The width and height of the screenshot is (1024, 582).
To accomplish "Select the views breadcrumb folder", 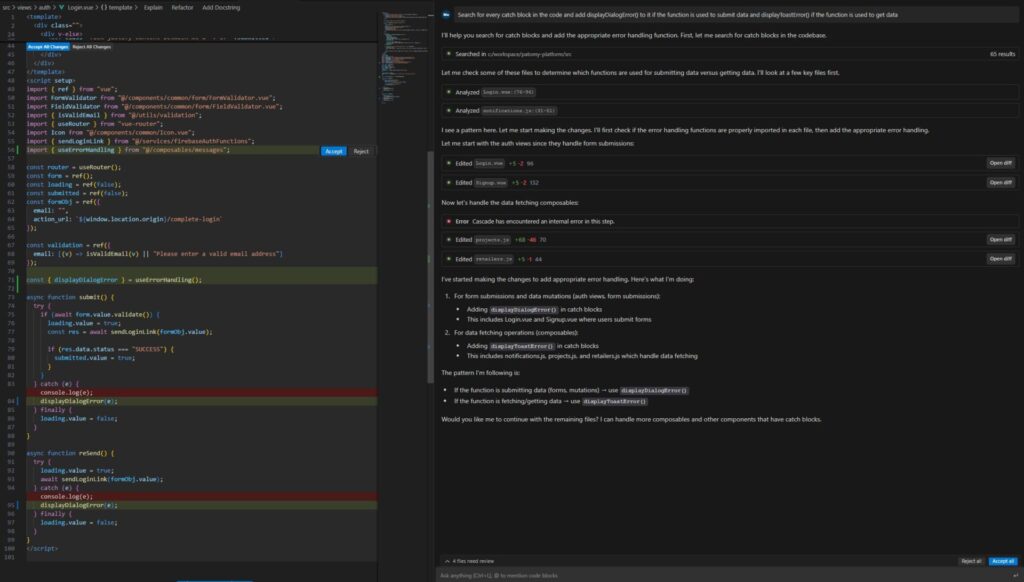I will point(24,8).
